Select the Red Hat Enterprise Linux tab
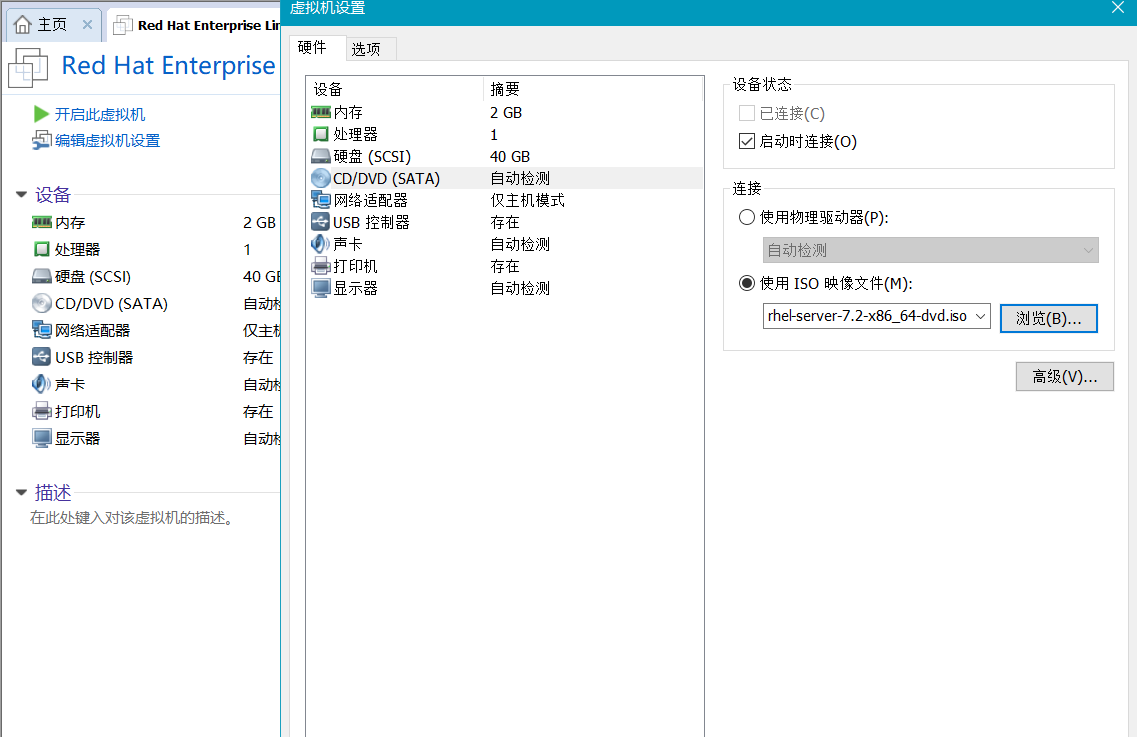1137x737 pixels. click(x=196, y=25)
